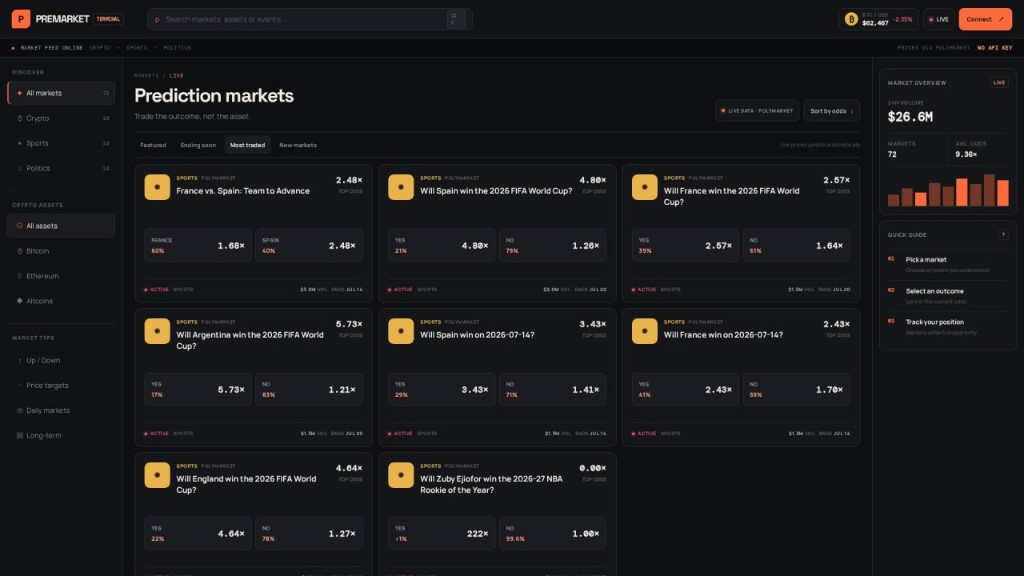Select Ethereum asset filter
1024x576 pixels.
tap(61, 276)
